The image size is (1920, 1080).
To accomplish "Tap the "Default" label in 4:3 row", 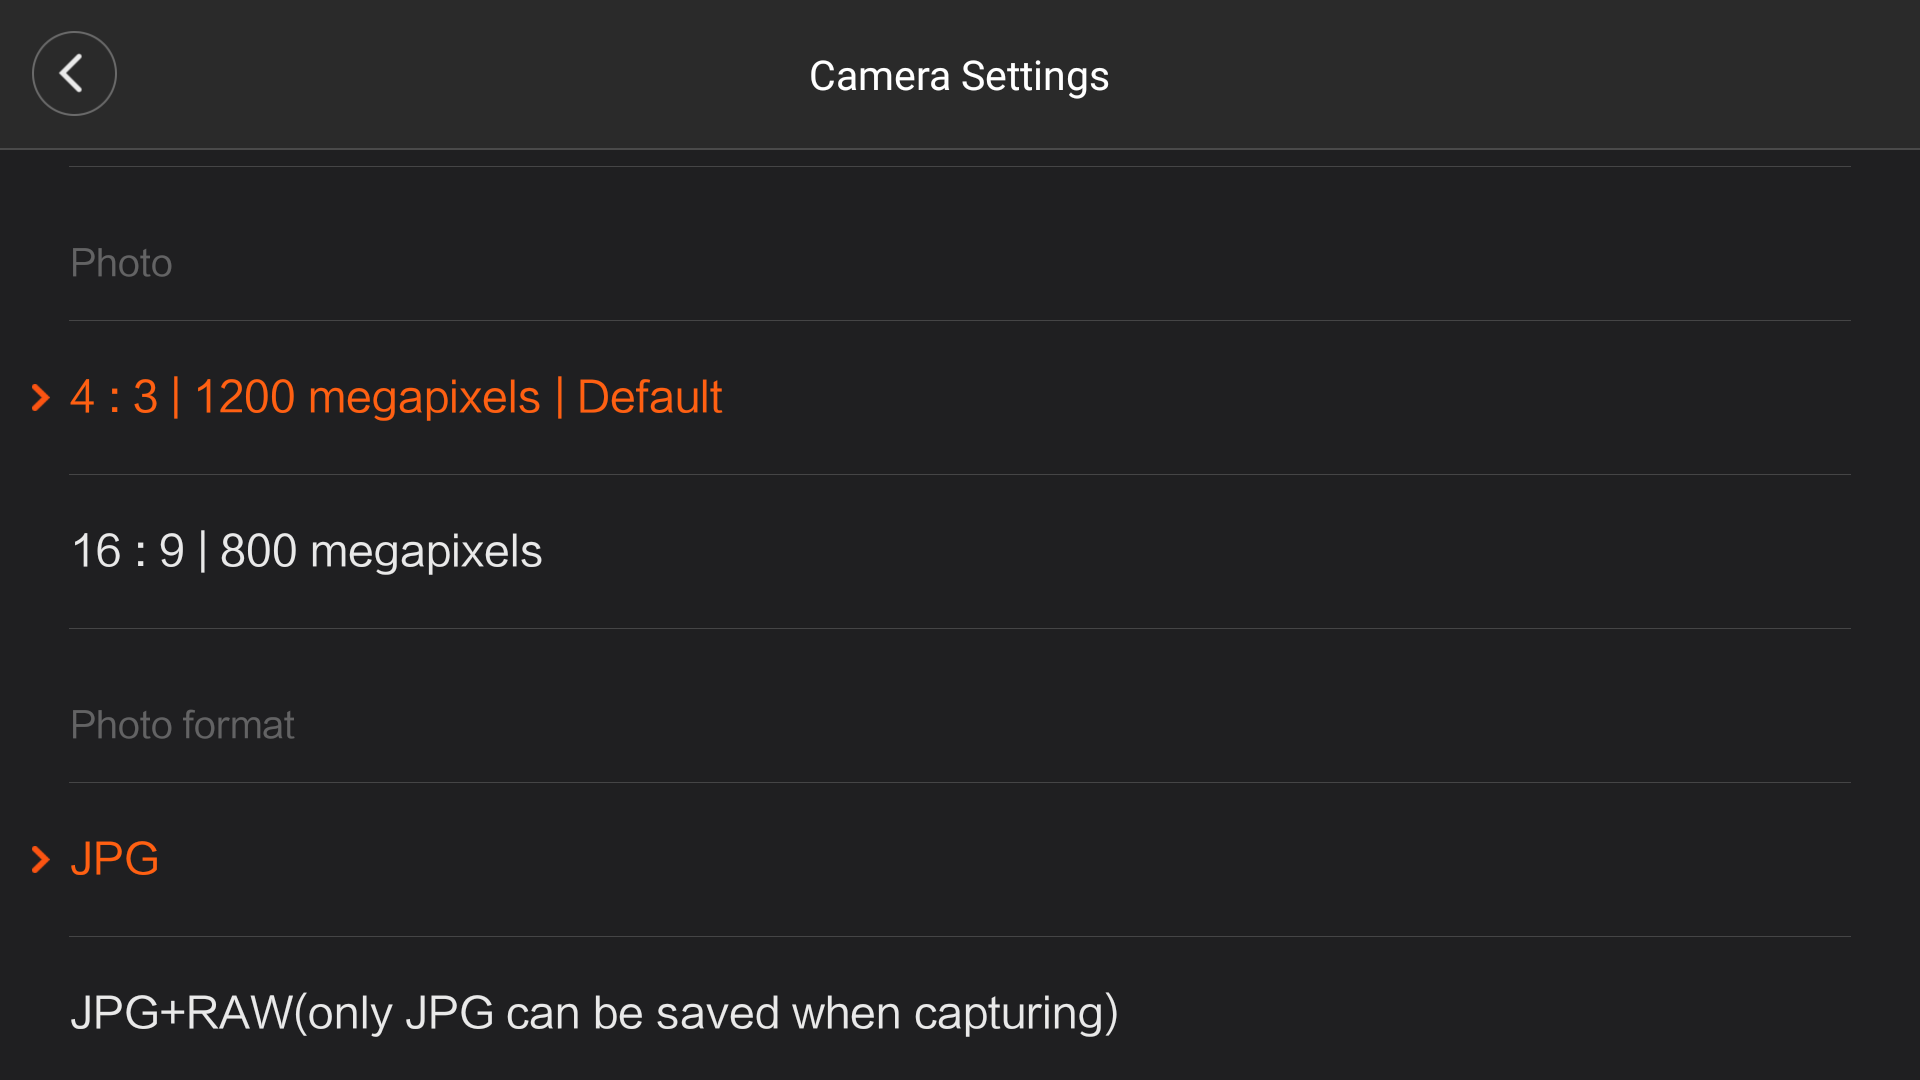I will 649,398.
